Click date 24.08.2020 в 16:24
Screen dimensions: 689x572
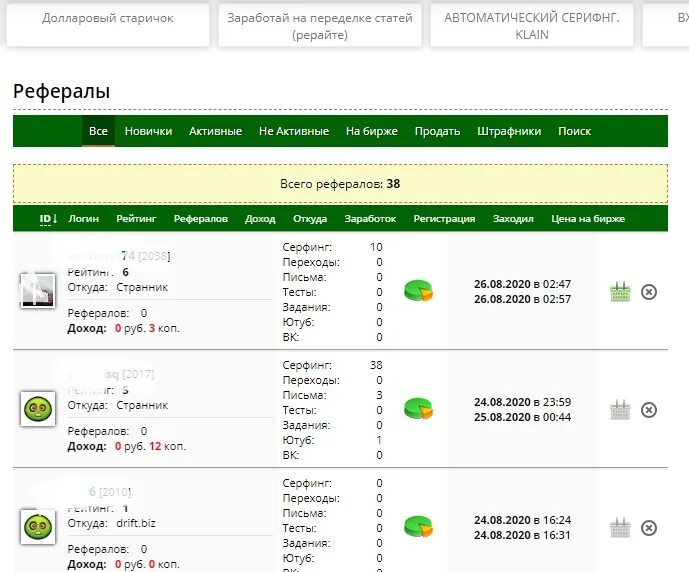pyautogui.click(x=522, y=520)
